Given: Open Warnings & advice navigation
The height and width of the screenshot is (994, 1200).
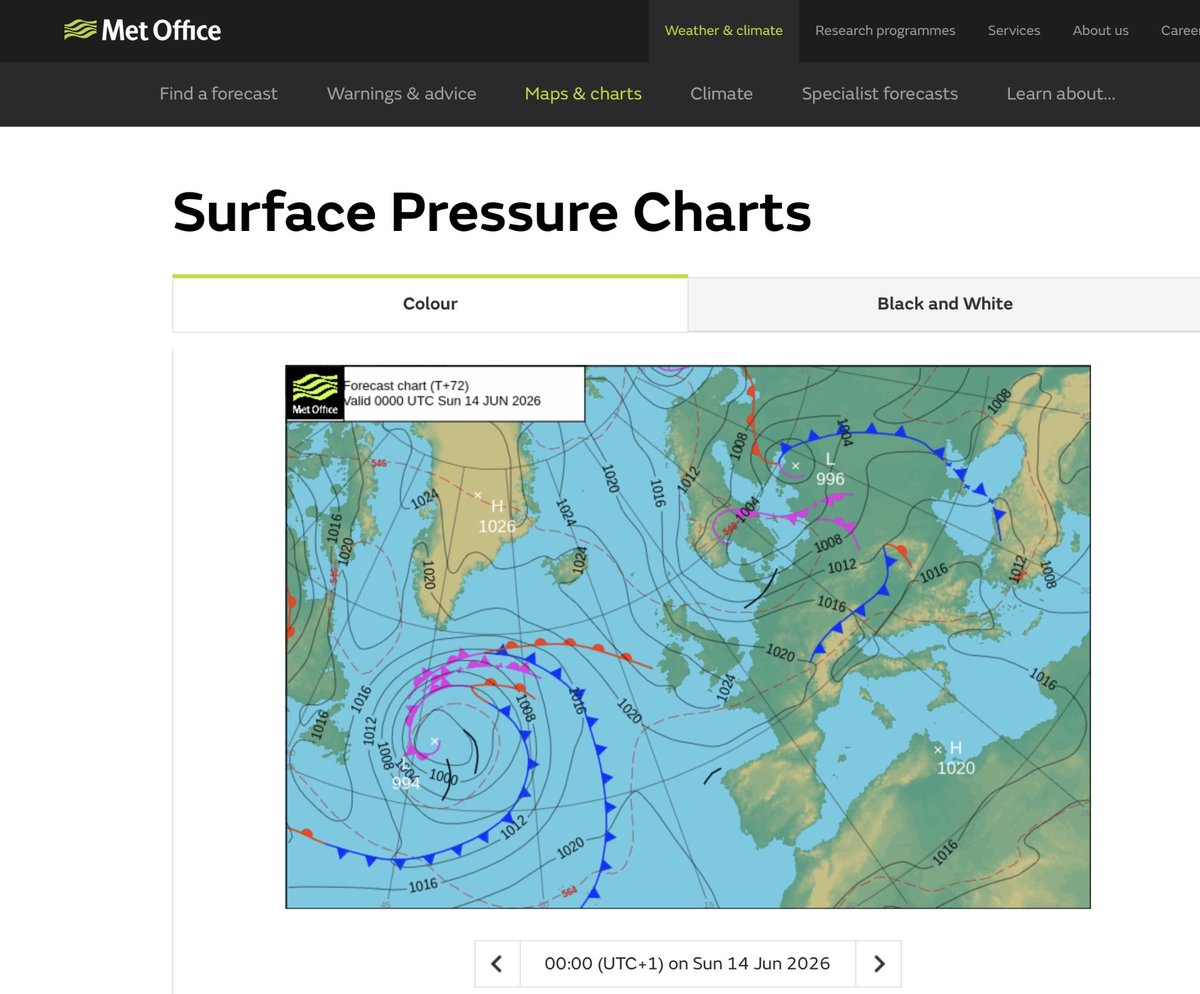Looking at the screenshot, I should click(x=401, y=94).
